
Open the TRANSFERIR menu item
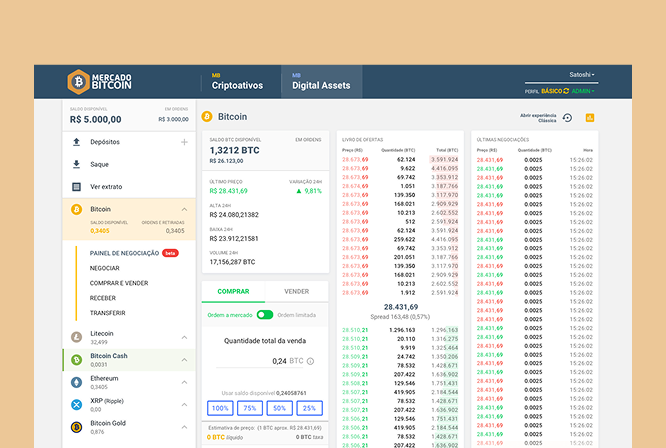click(x=107, y=313)
